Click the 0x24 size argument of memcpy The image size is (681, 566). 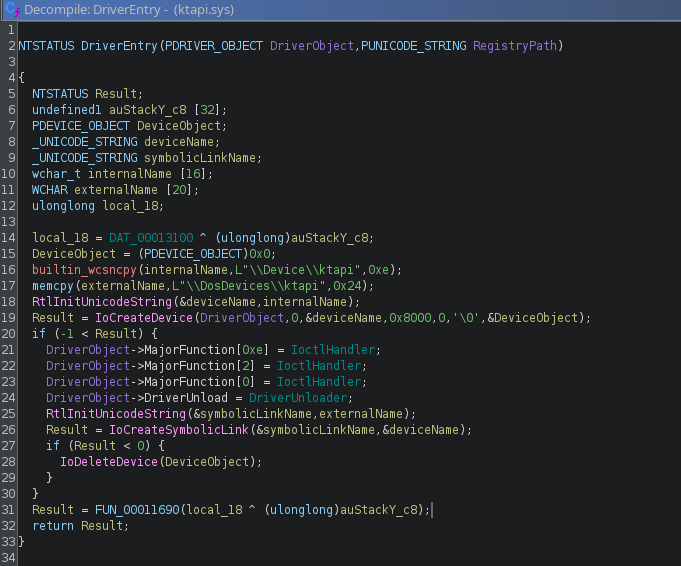(x=347, y=286)
